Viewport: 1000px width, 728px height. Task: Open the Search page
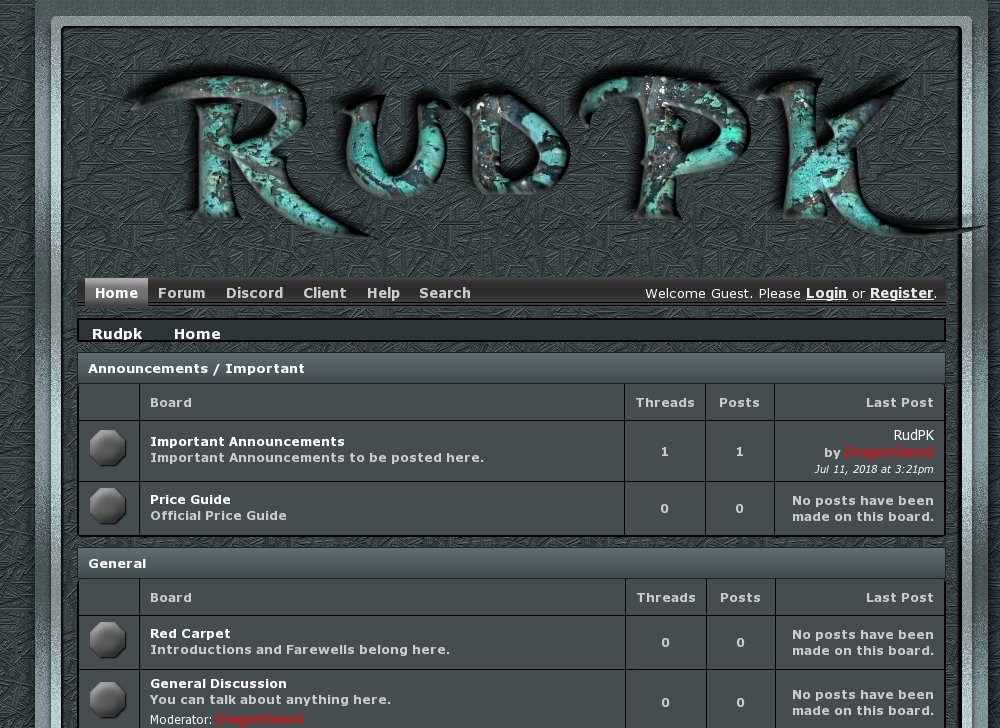coord(444,293)
